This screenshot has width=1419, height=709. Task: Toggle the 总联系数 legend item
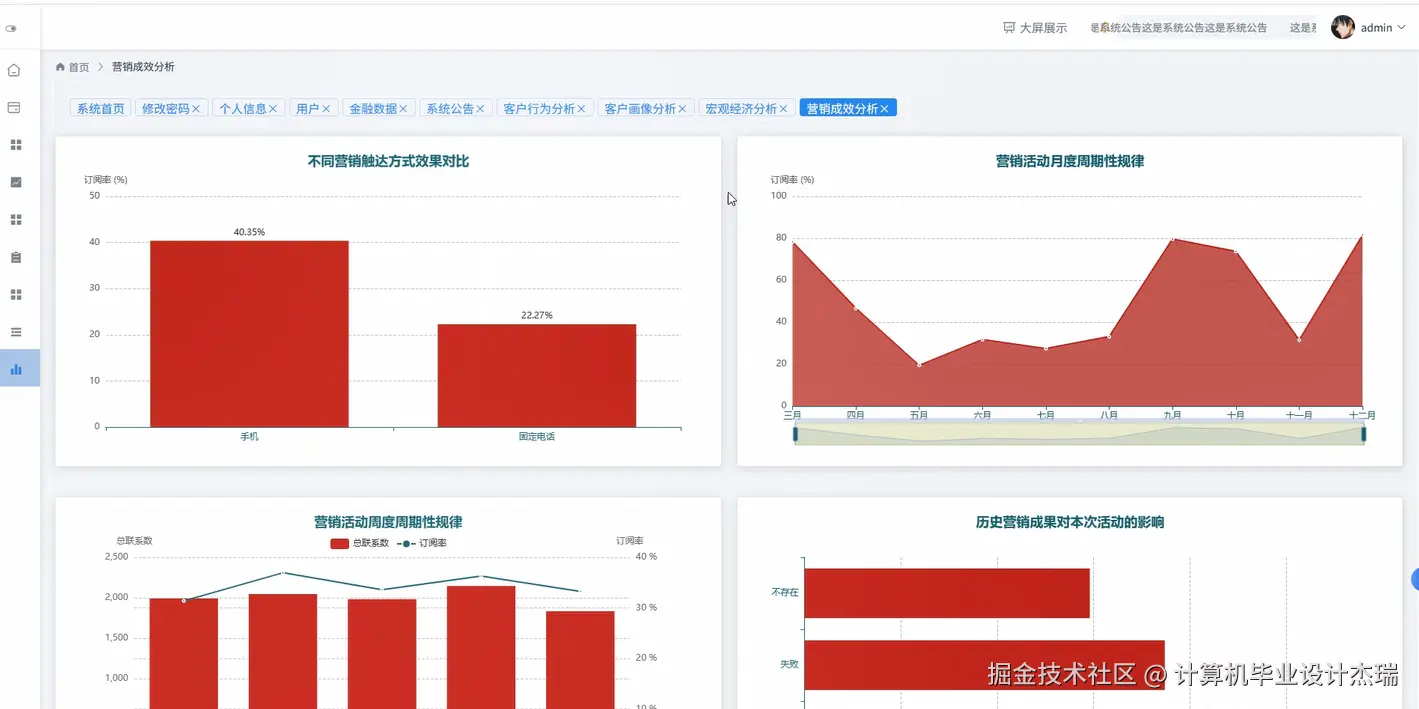359,543
